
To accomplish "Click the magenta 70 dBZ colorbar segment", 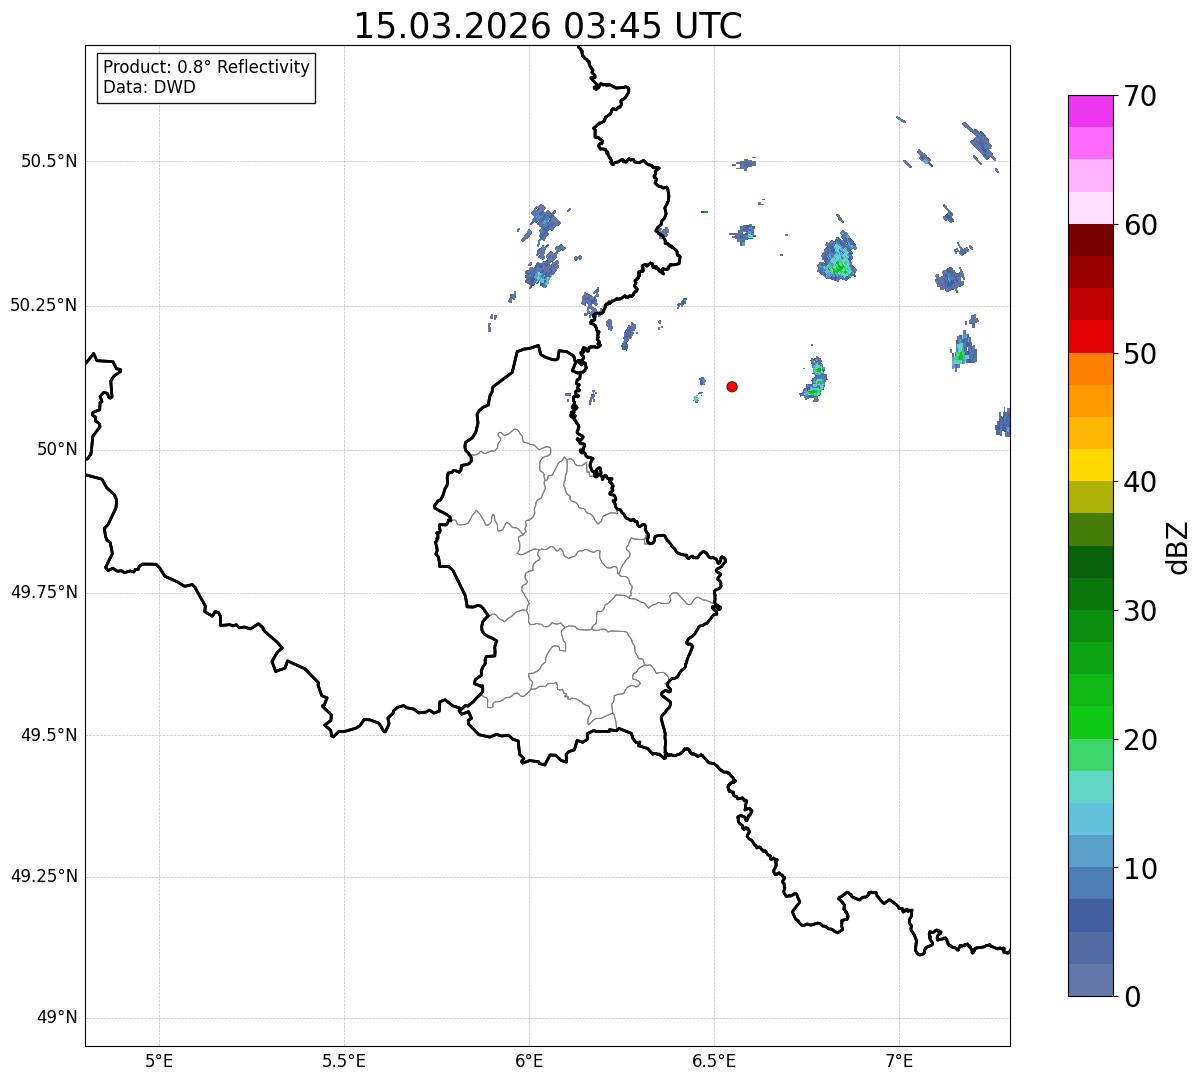I will point(1091,111).
